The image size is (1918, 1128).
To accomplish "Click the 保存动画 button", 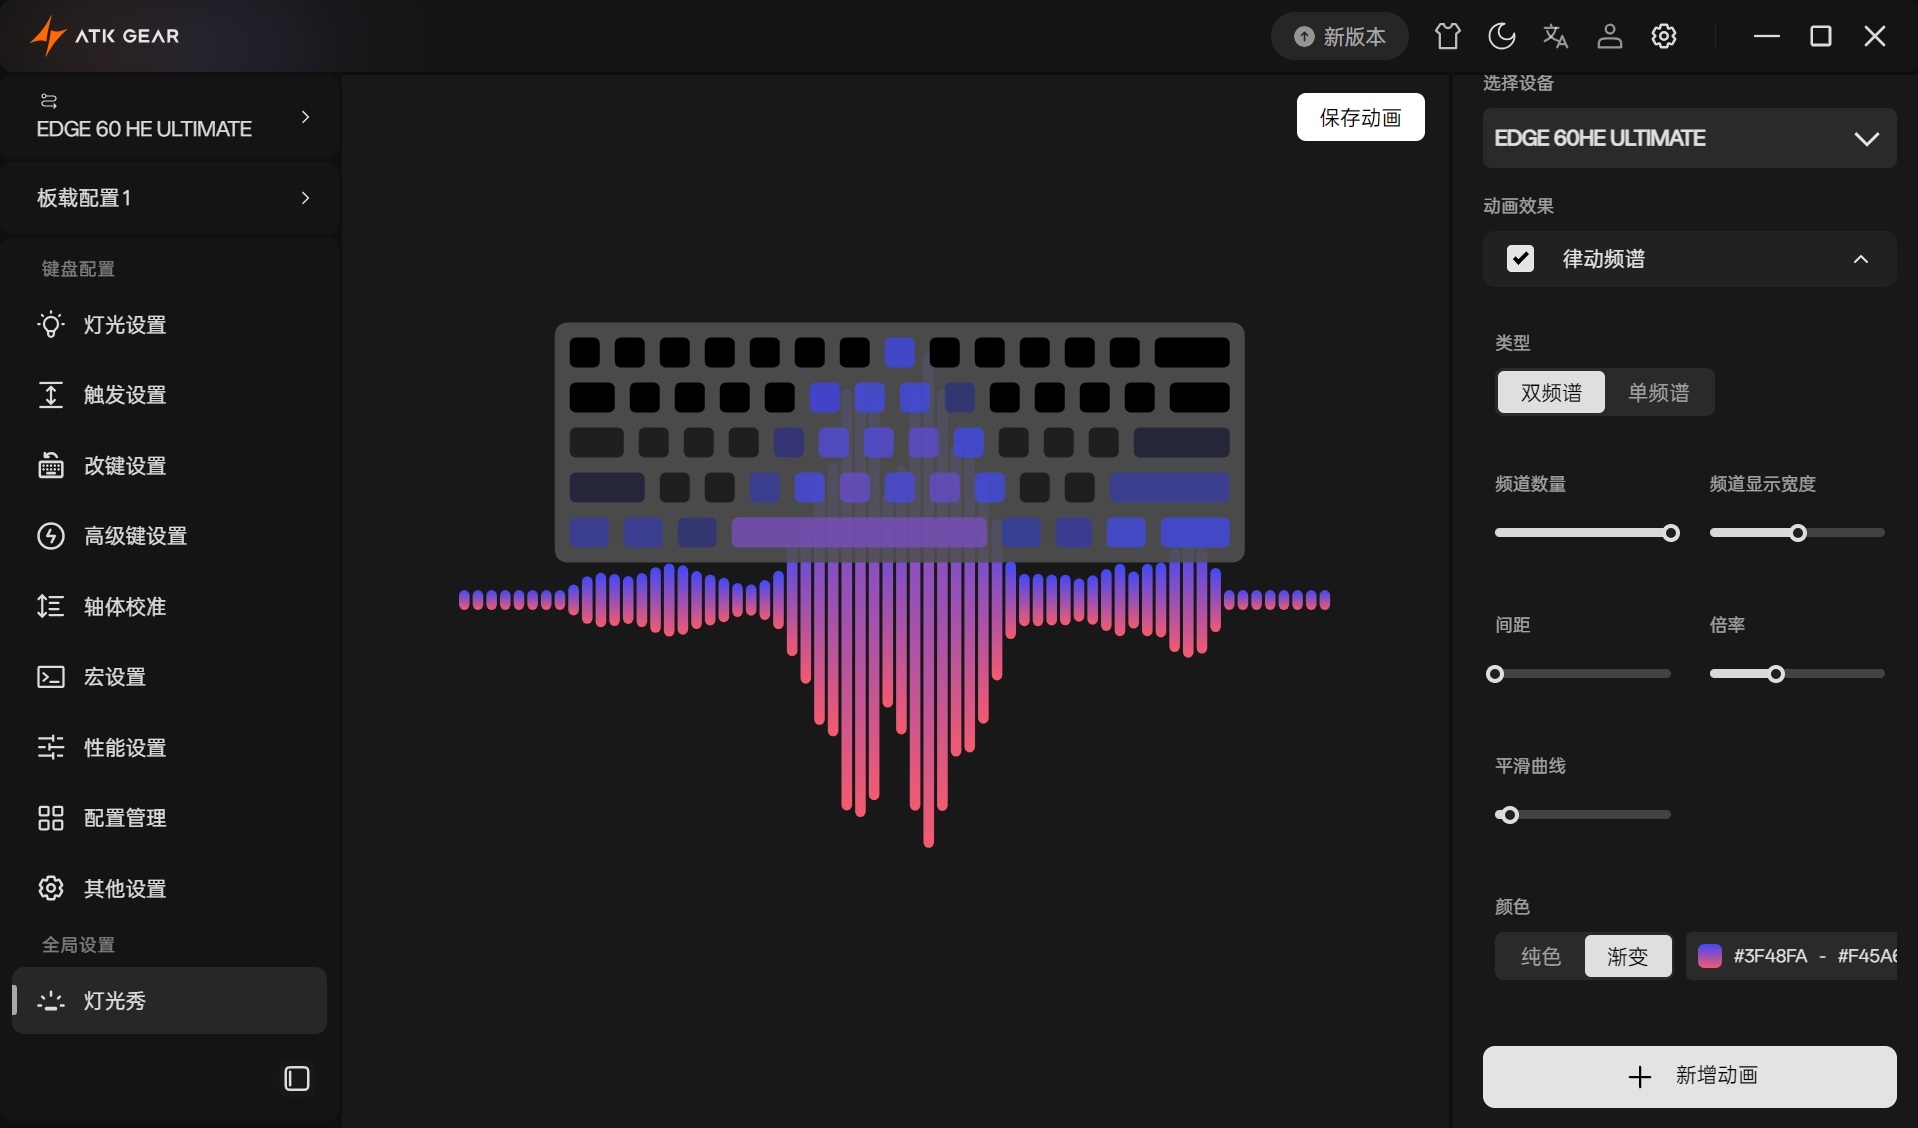I will 1360,117.
